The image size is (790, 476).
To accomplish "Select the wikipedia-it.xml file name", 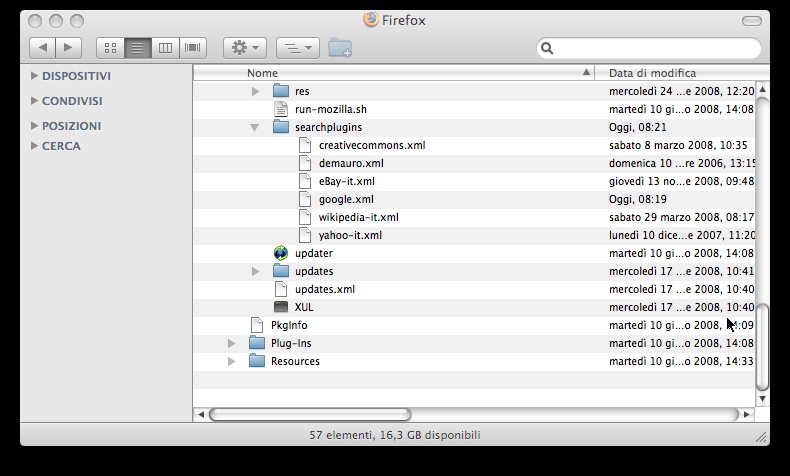I will click(358, 218).
